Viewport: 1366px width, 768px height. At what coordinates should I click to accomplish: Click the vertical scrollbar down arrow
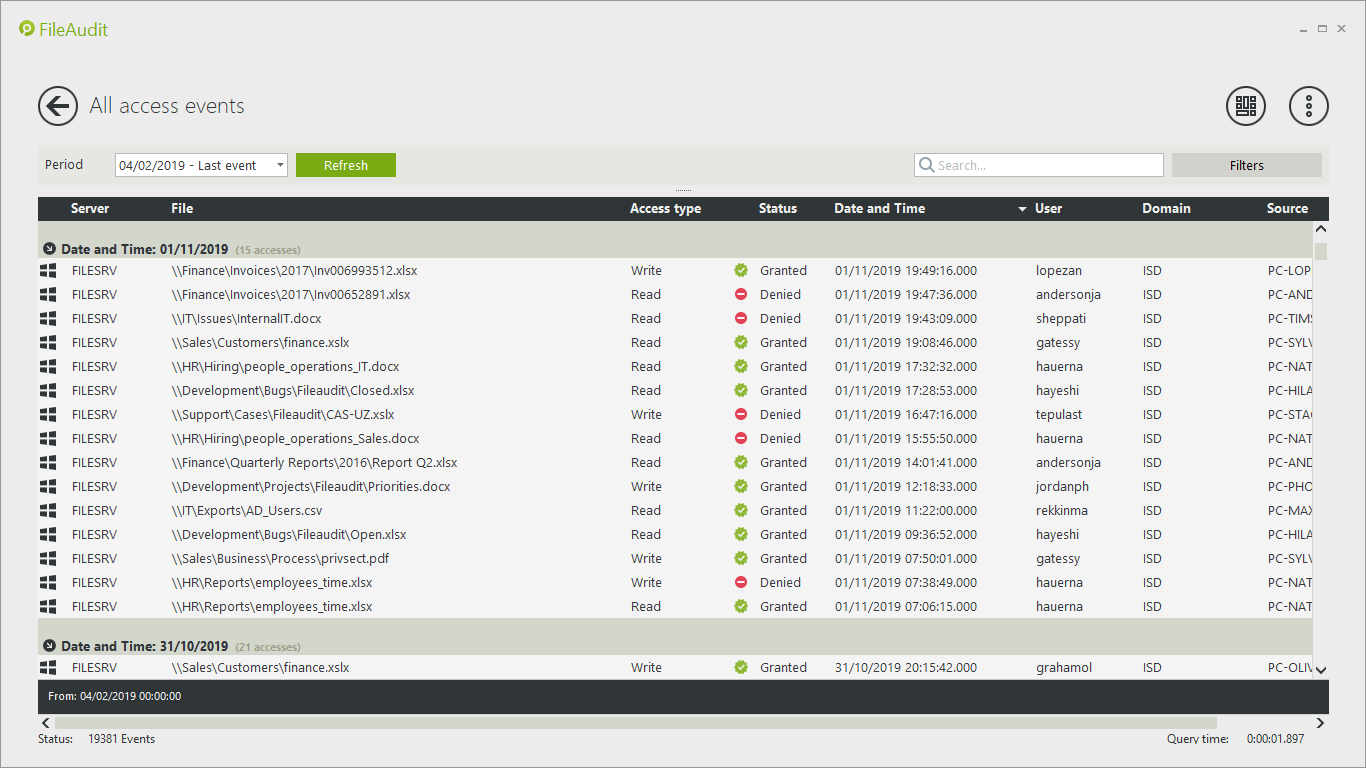pyautogui.click(x=1320, y=669)
